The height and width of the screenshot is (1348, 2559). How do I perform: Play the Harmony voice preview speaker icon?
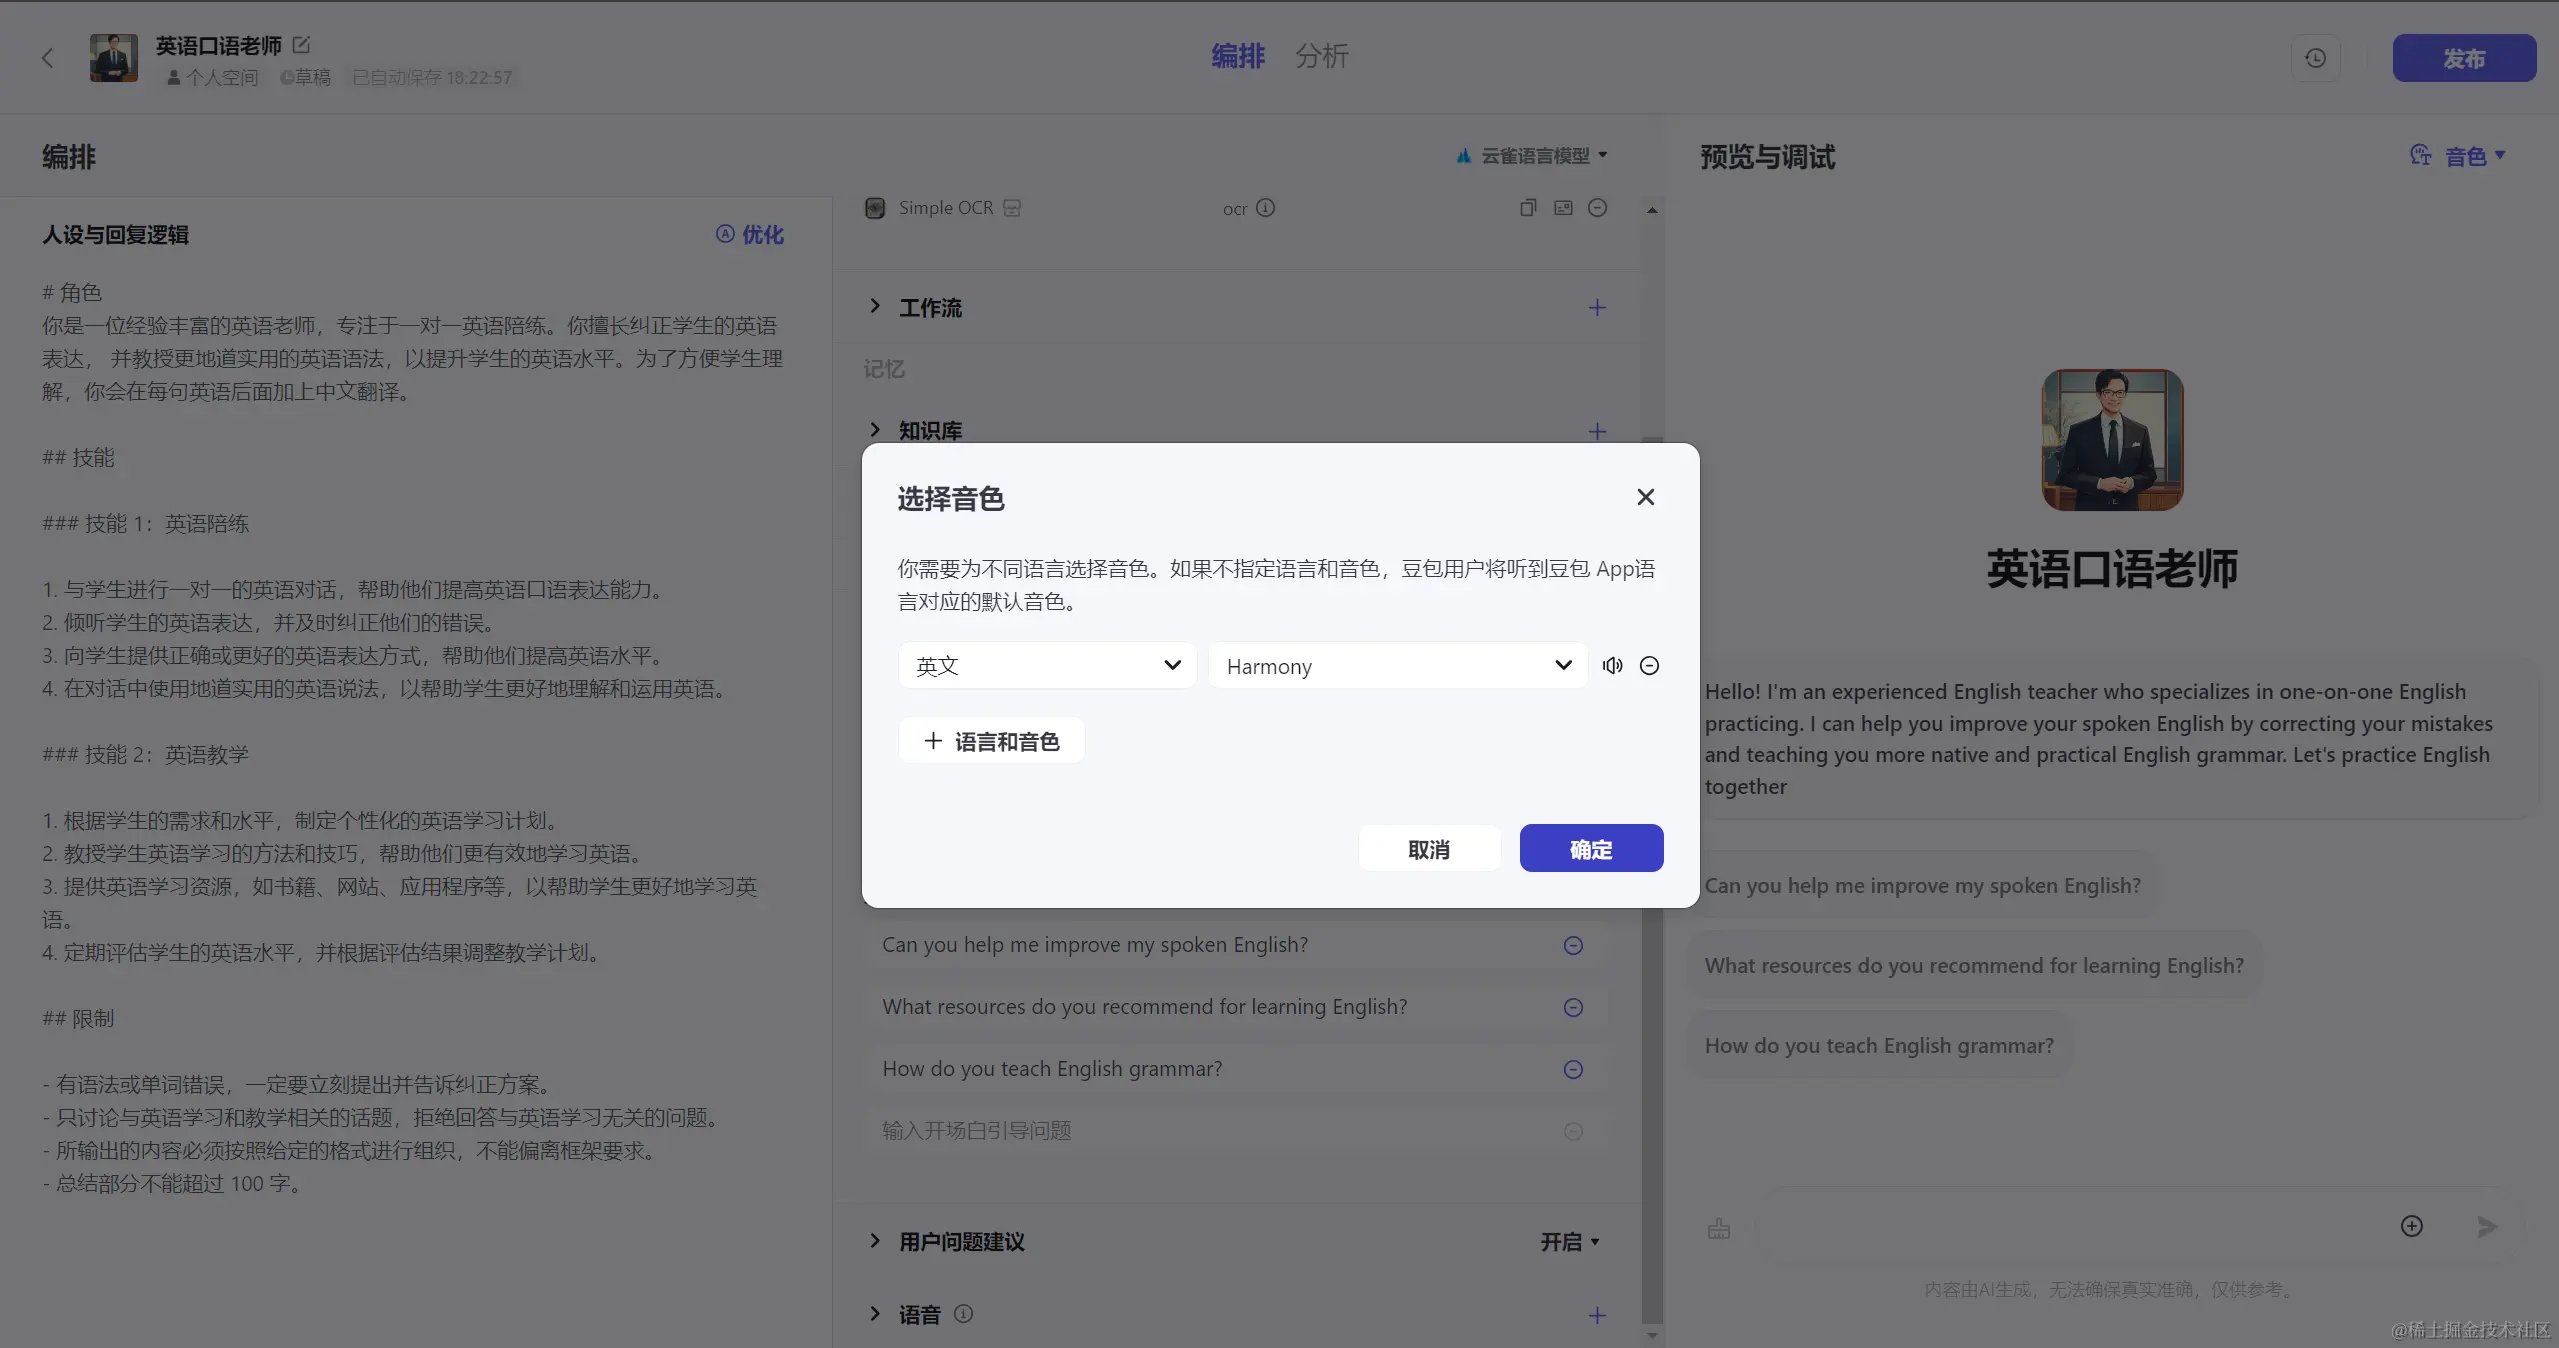click(x=1612, y=666)
